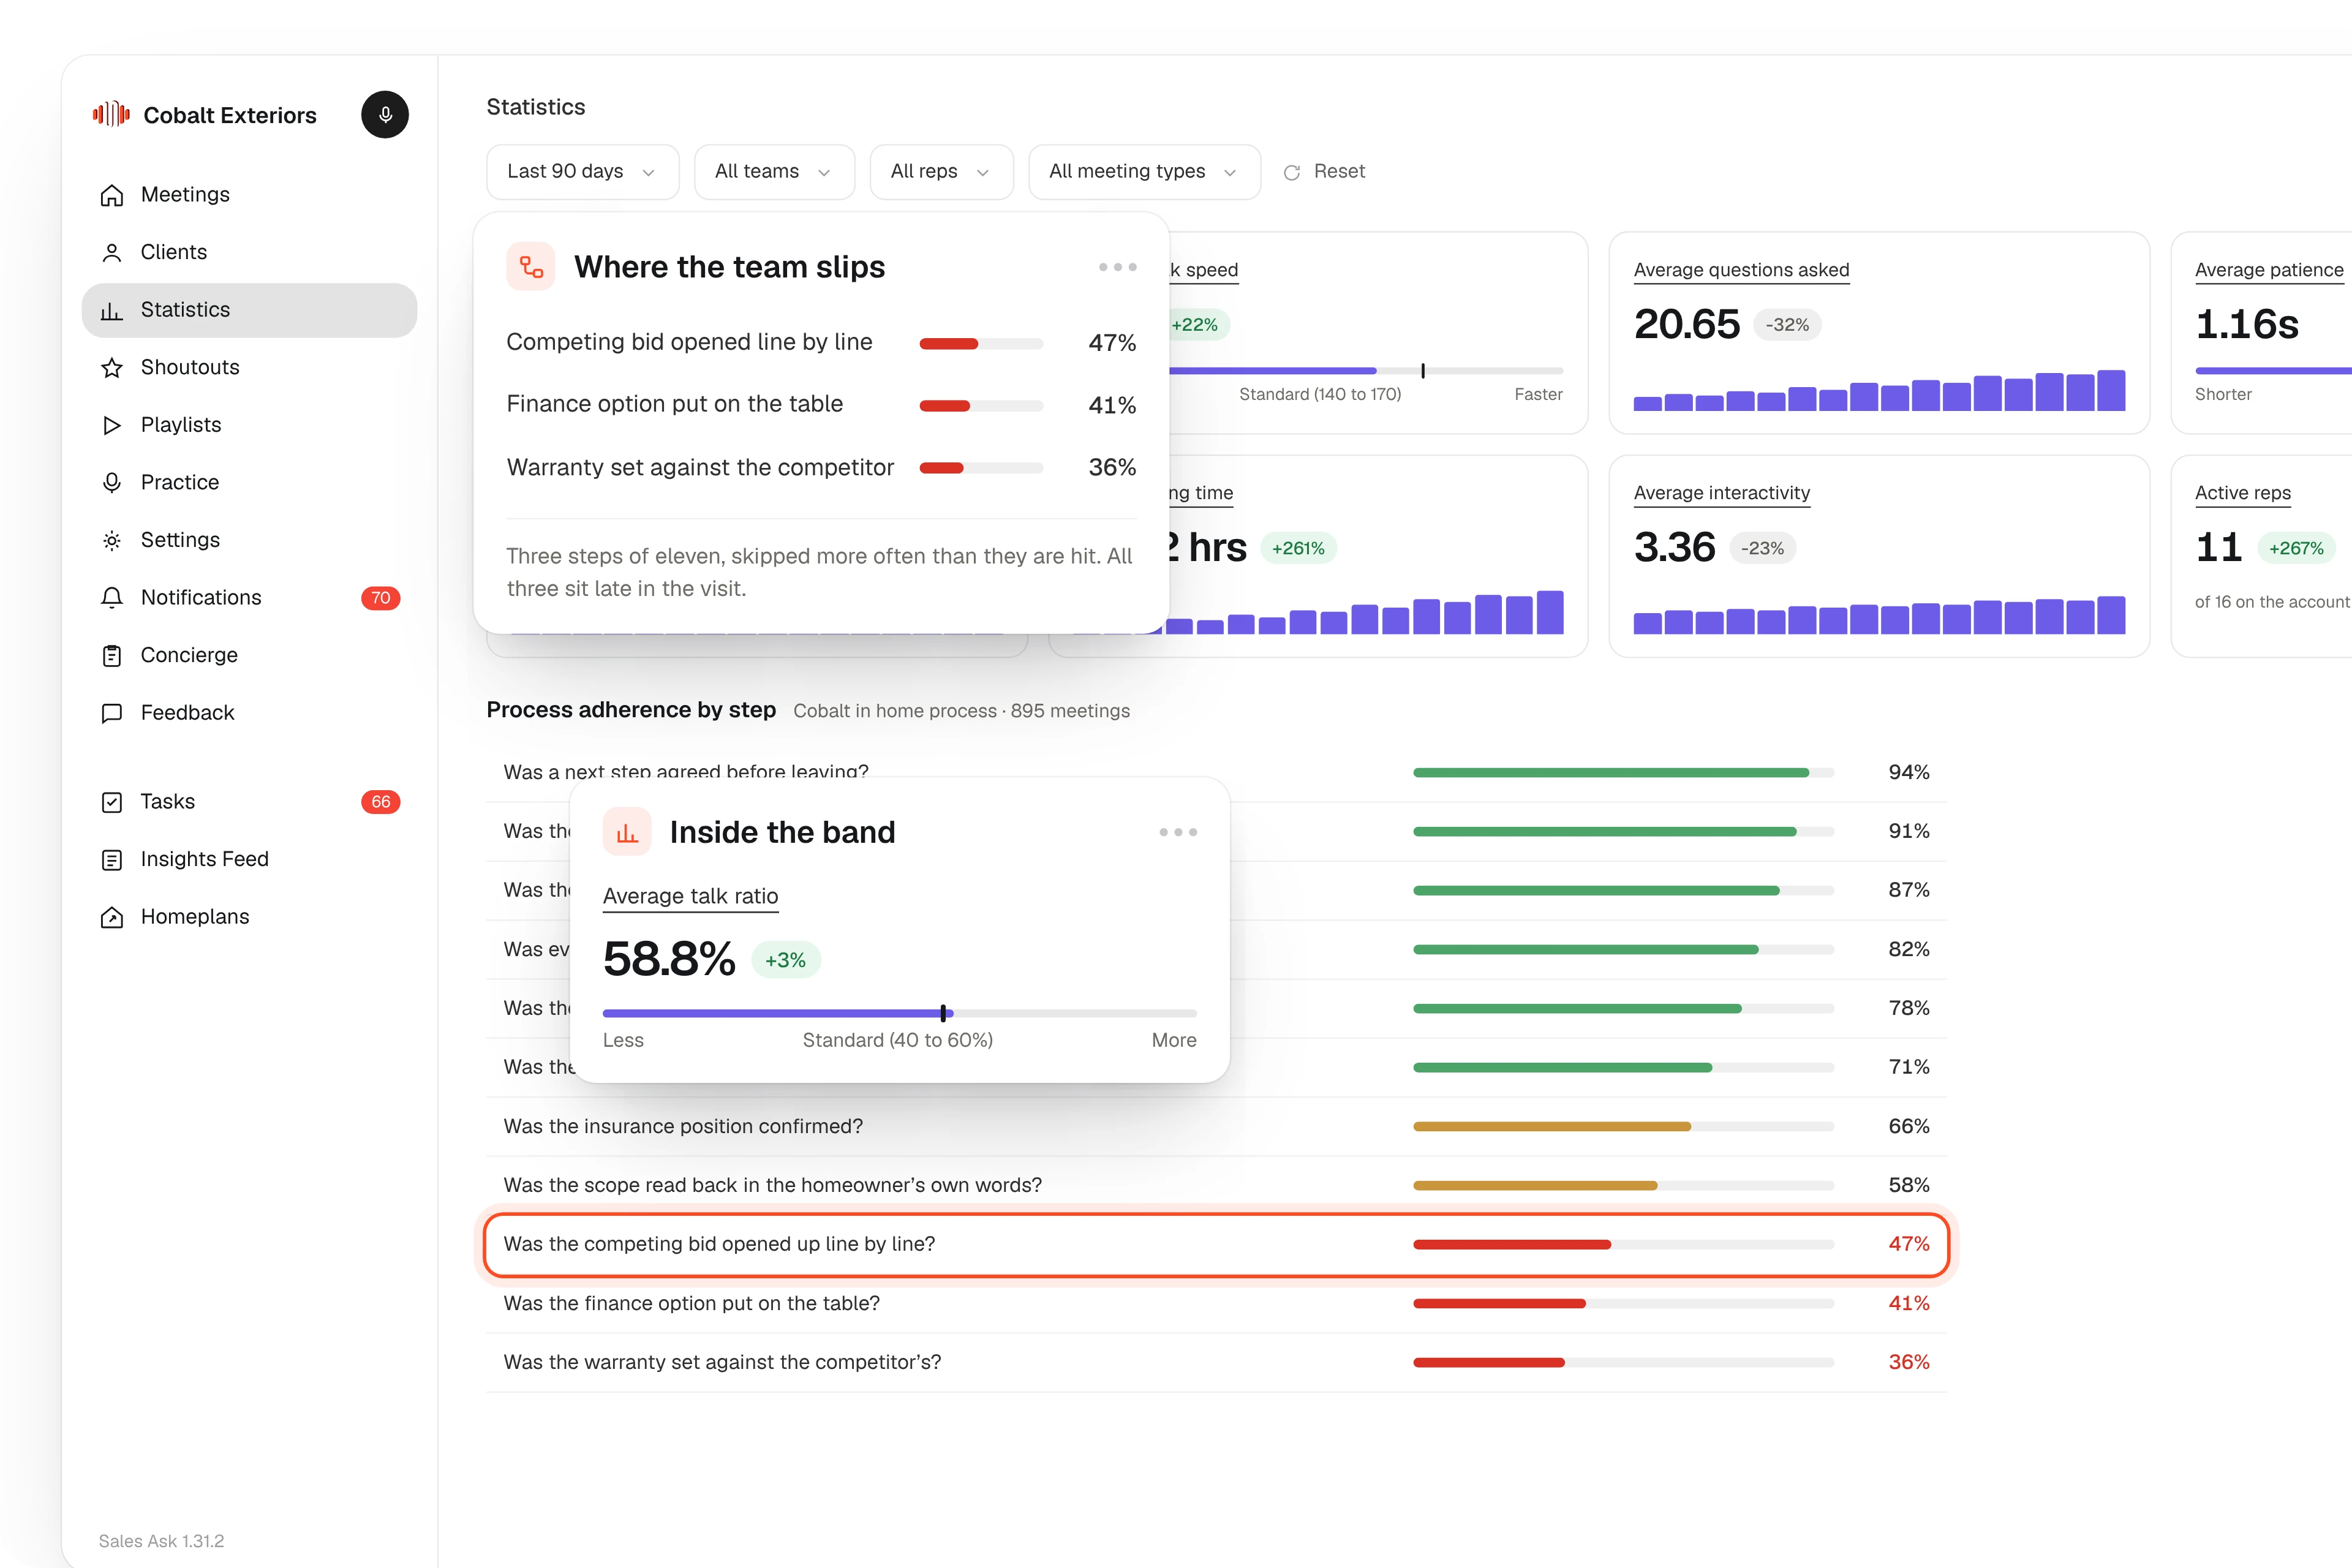2352x1568 pixels.
Task: Click the 58.8% talk ratio value
Action: [669, 960]
